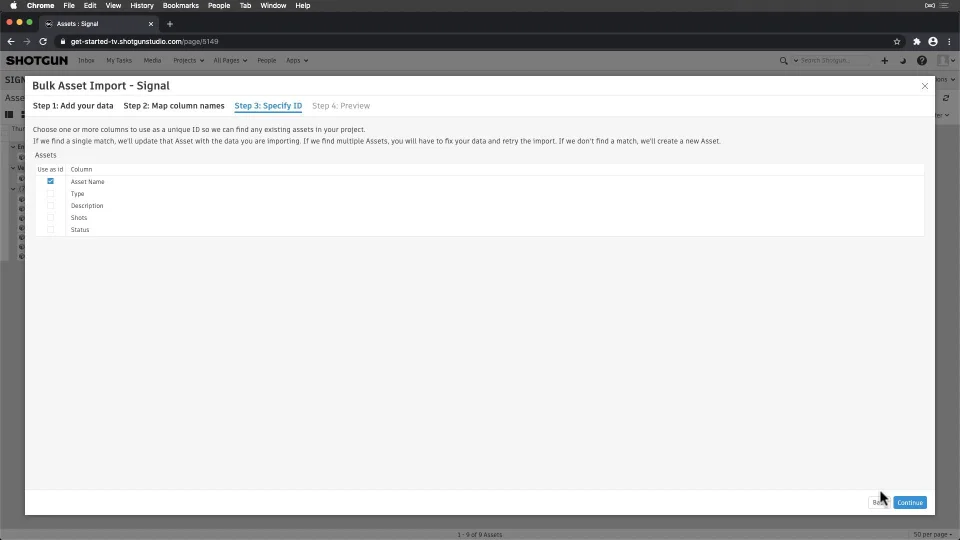
Task: Go to Step 2: Map column names
Action: [174, 106]
